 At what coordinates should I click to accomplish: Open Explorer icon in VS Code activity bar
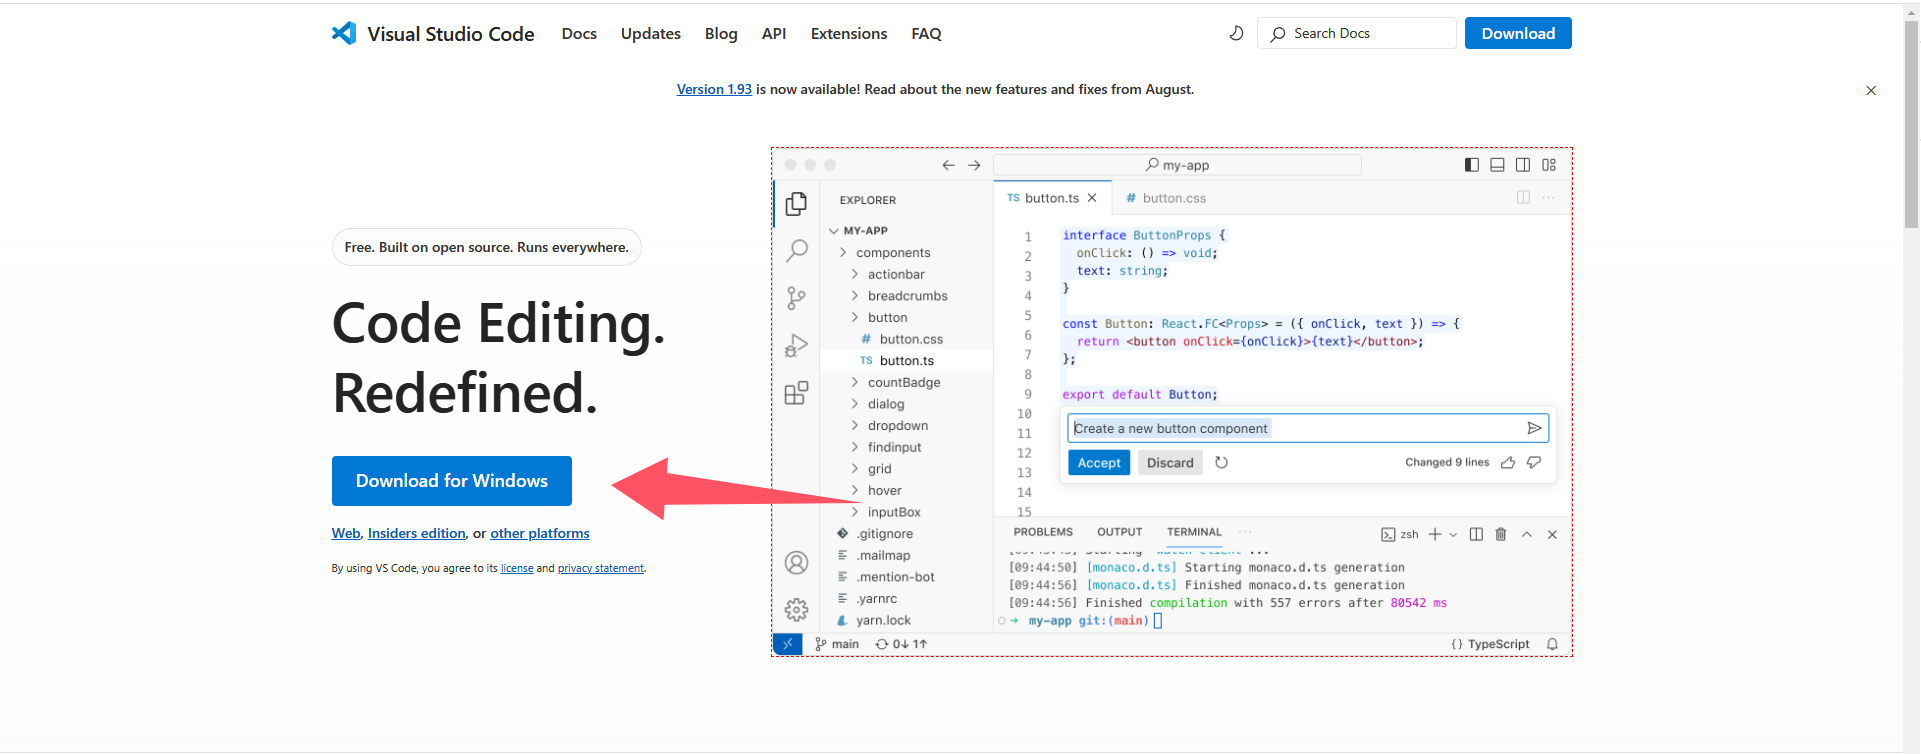tap(796, 203)
